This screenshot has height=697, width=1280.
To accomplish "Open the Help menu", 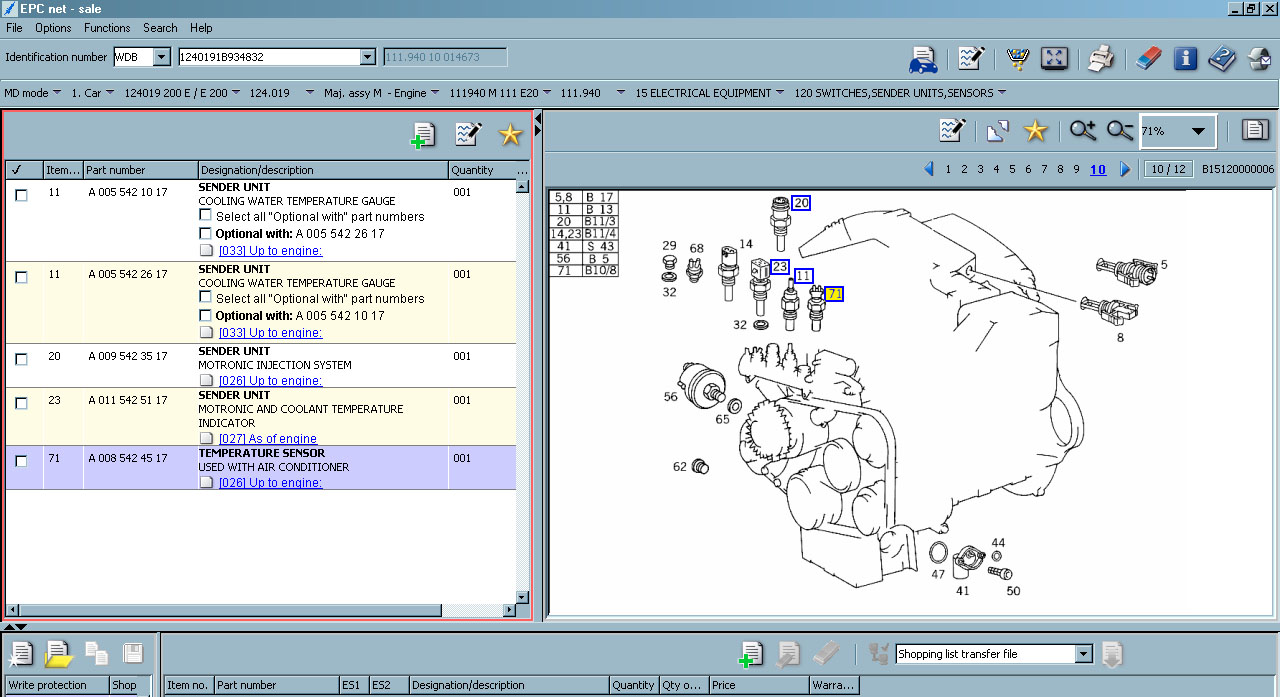I will coord(201,28).
